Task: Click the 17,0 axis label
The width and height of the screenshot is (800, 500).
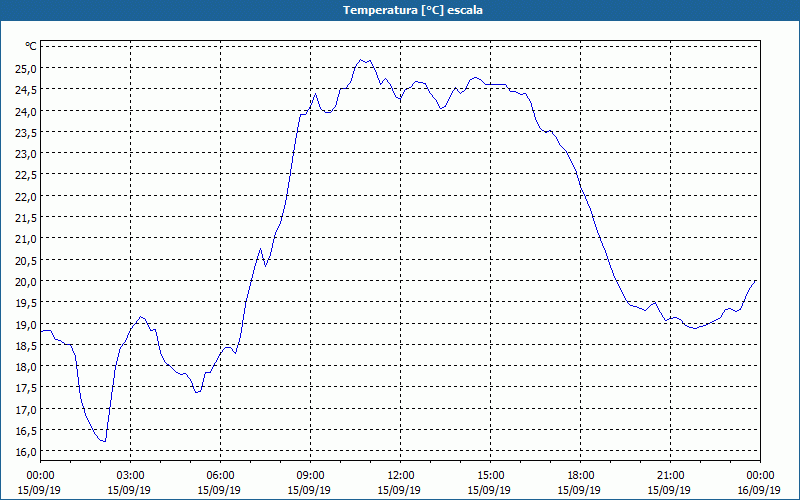Action: (x=26, y=410)
